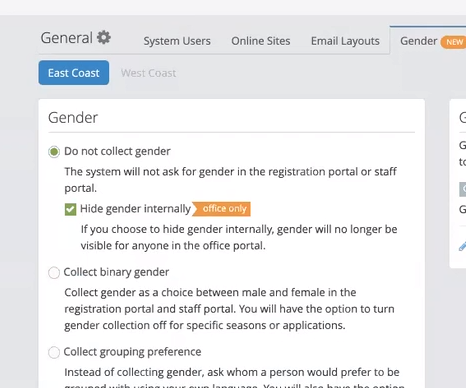
Task: Select the Do not collect gender radio
Action: coord(54,152)
